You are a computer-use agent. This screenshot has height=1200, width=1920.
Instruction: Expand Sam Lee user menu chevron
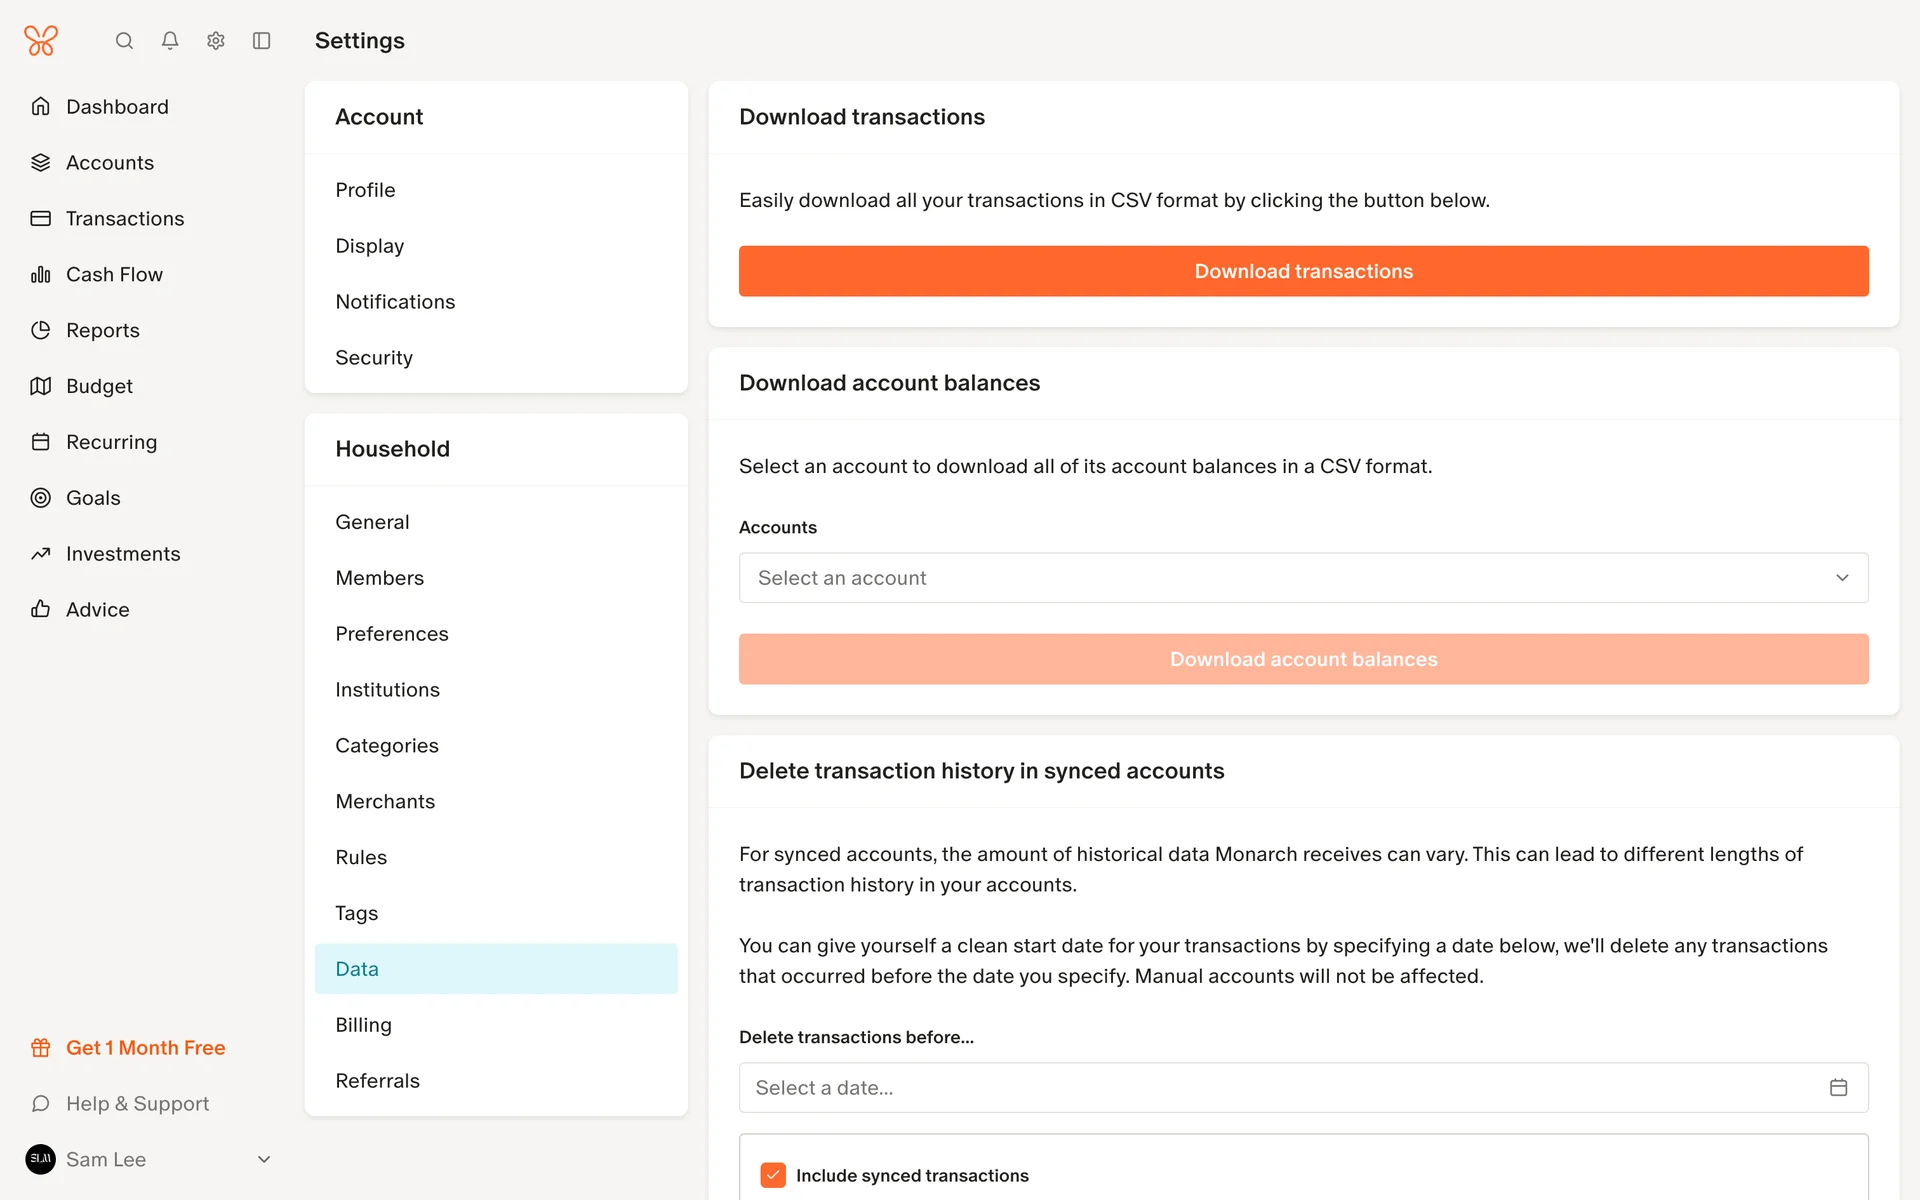coord(264,1160)
